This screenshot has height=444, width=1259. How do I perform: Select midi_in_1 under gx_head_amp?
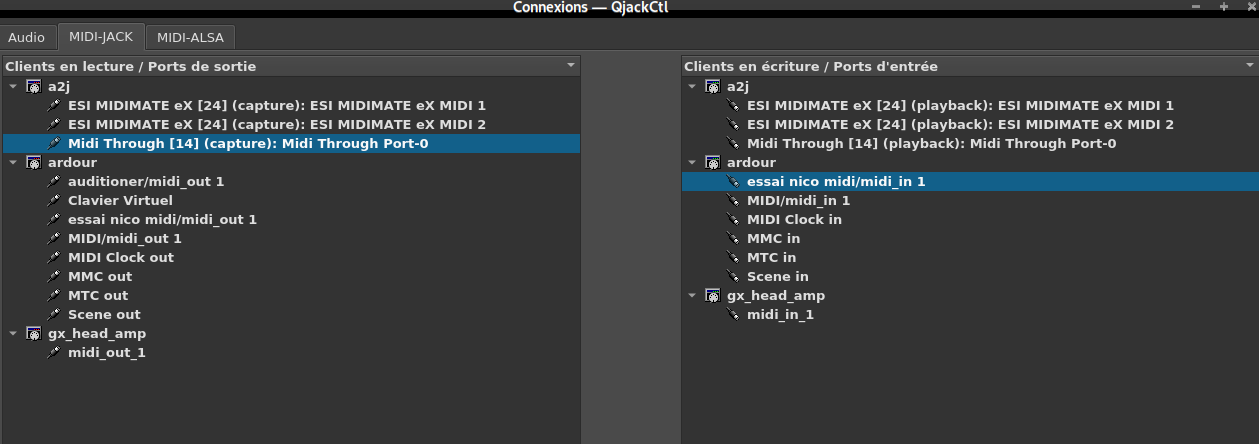pos(780,315)
